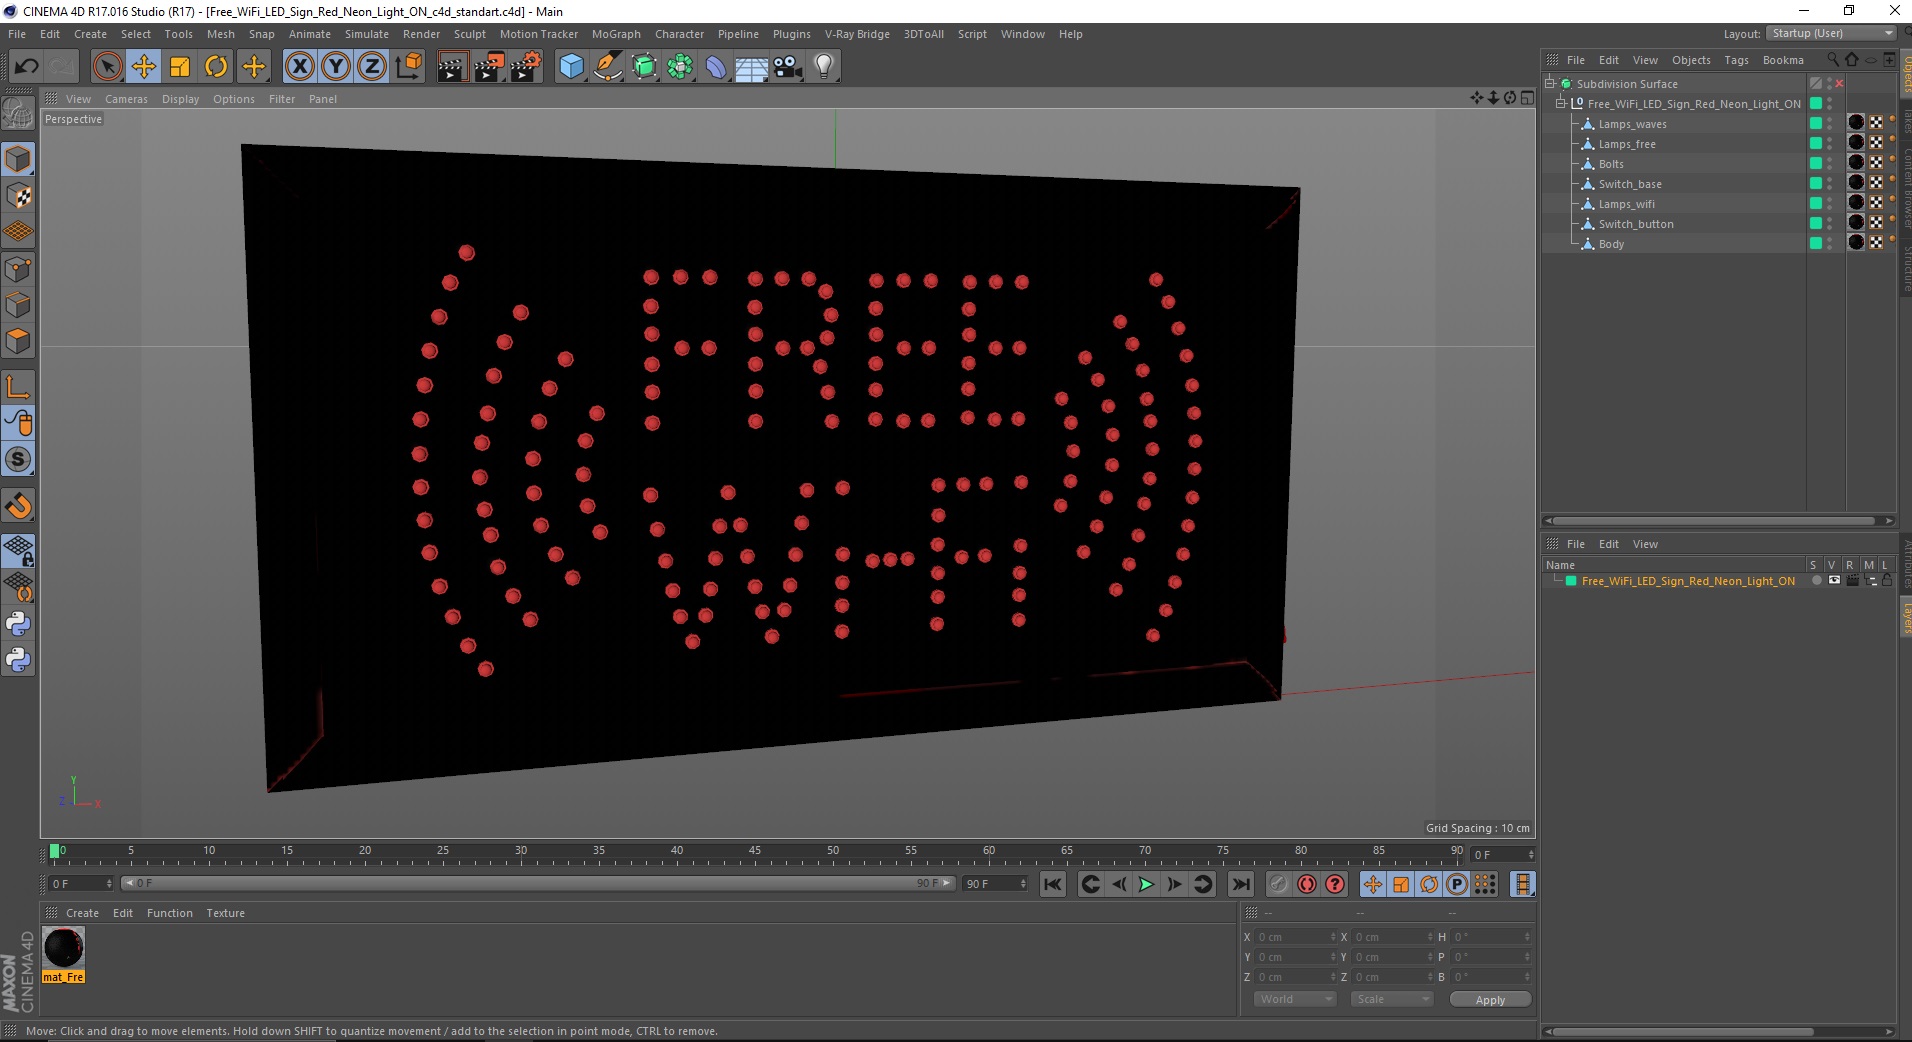
Task: Toggle layer visibility for Free_WiFi layer
Action: tap(1834, 581)
